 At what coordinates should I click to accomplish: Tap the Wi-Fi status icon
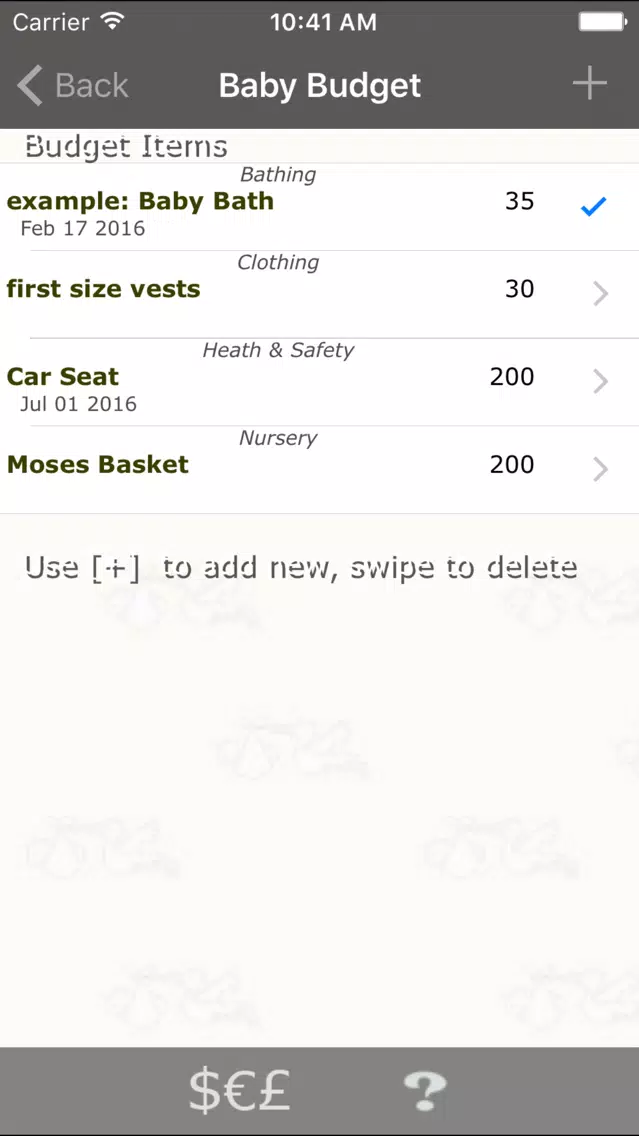[x=112, y=21]
